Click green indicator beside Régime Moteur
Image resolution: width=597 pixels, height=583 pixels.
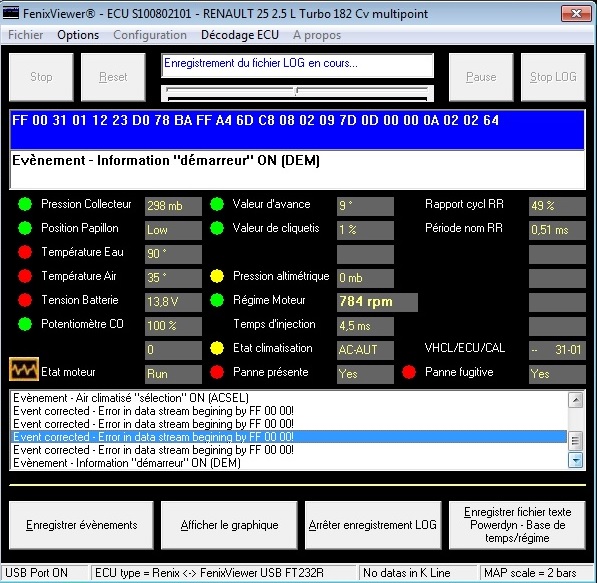click(217, 300)
